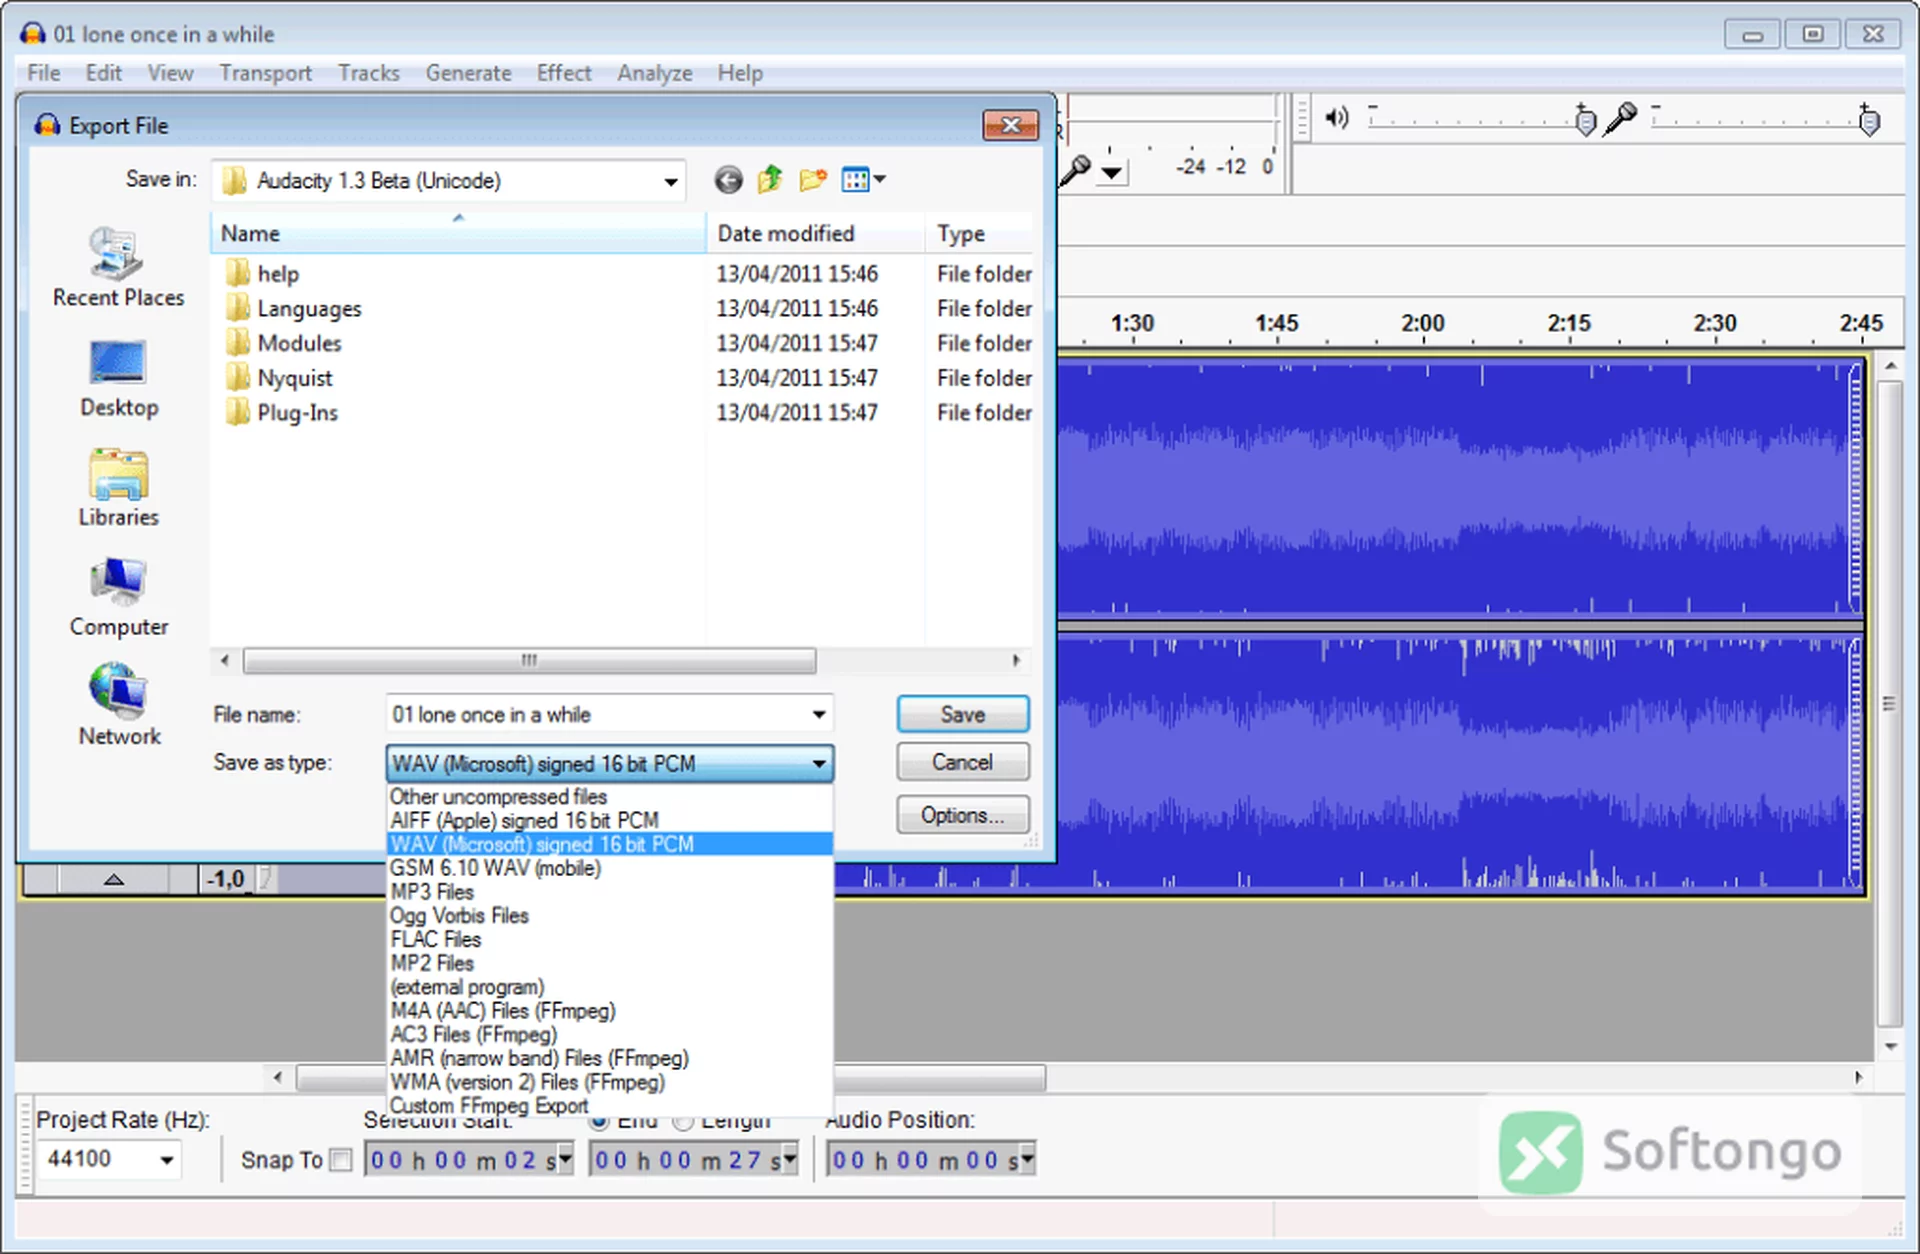The image size is (1920, 1254).
Task: Open the Nyquist folder
Action: pos(294,378)
